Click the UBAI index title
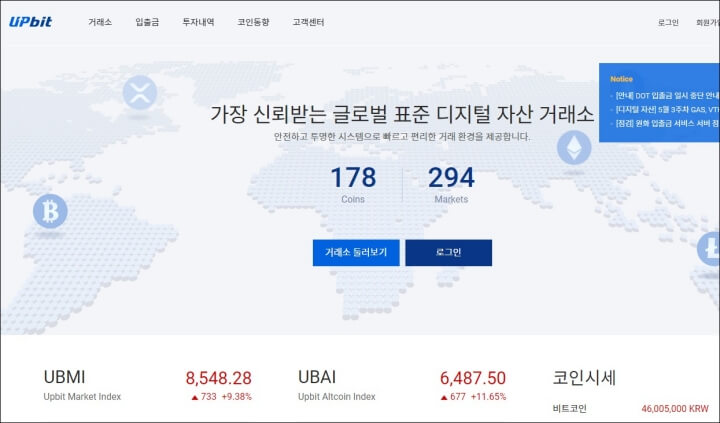Image resolution: width=720 pixels, height=423 pixels. [x=317, y=377]
